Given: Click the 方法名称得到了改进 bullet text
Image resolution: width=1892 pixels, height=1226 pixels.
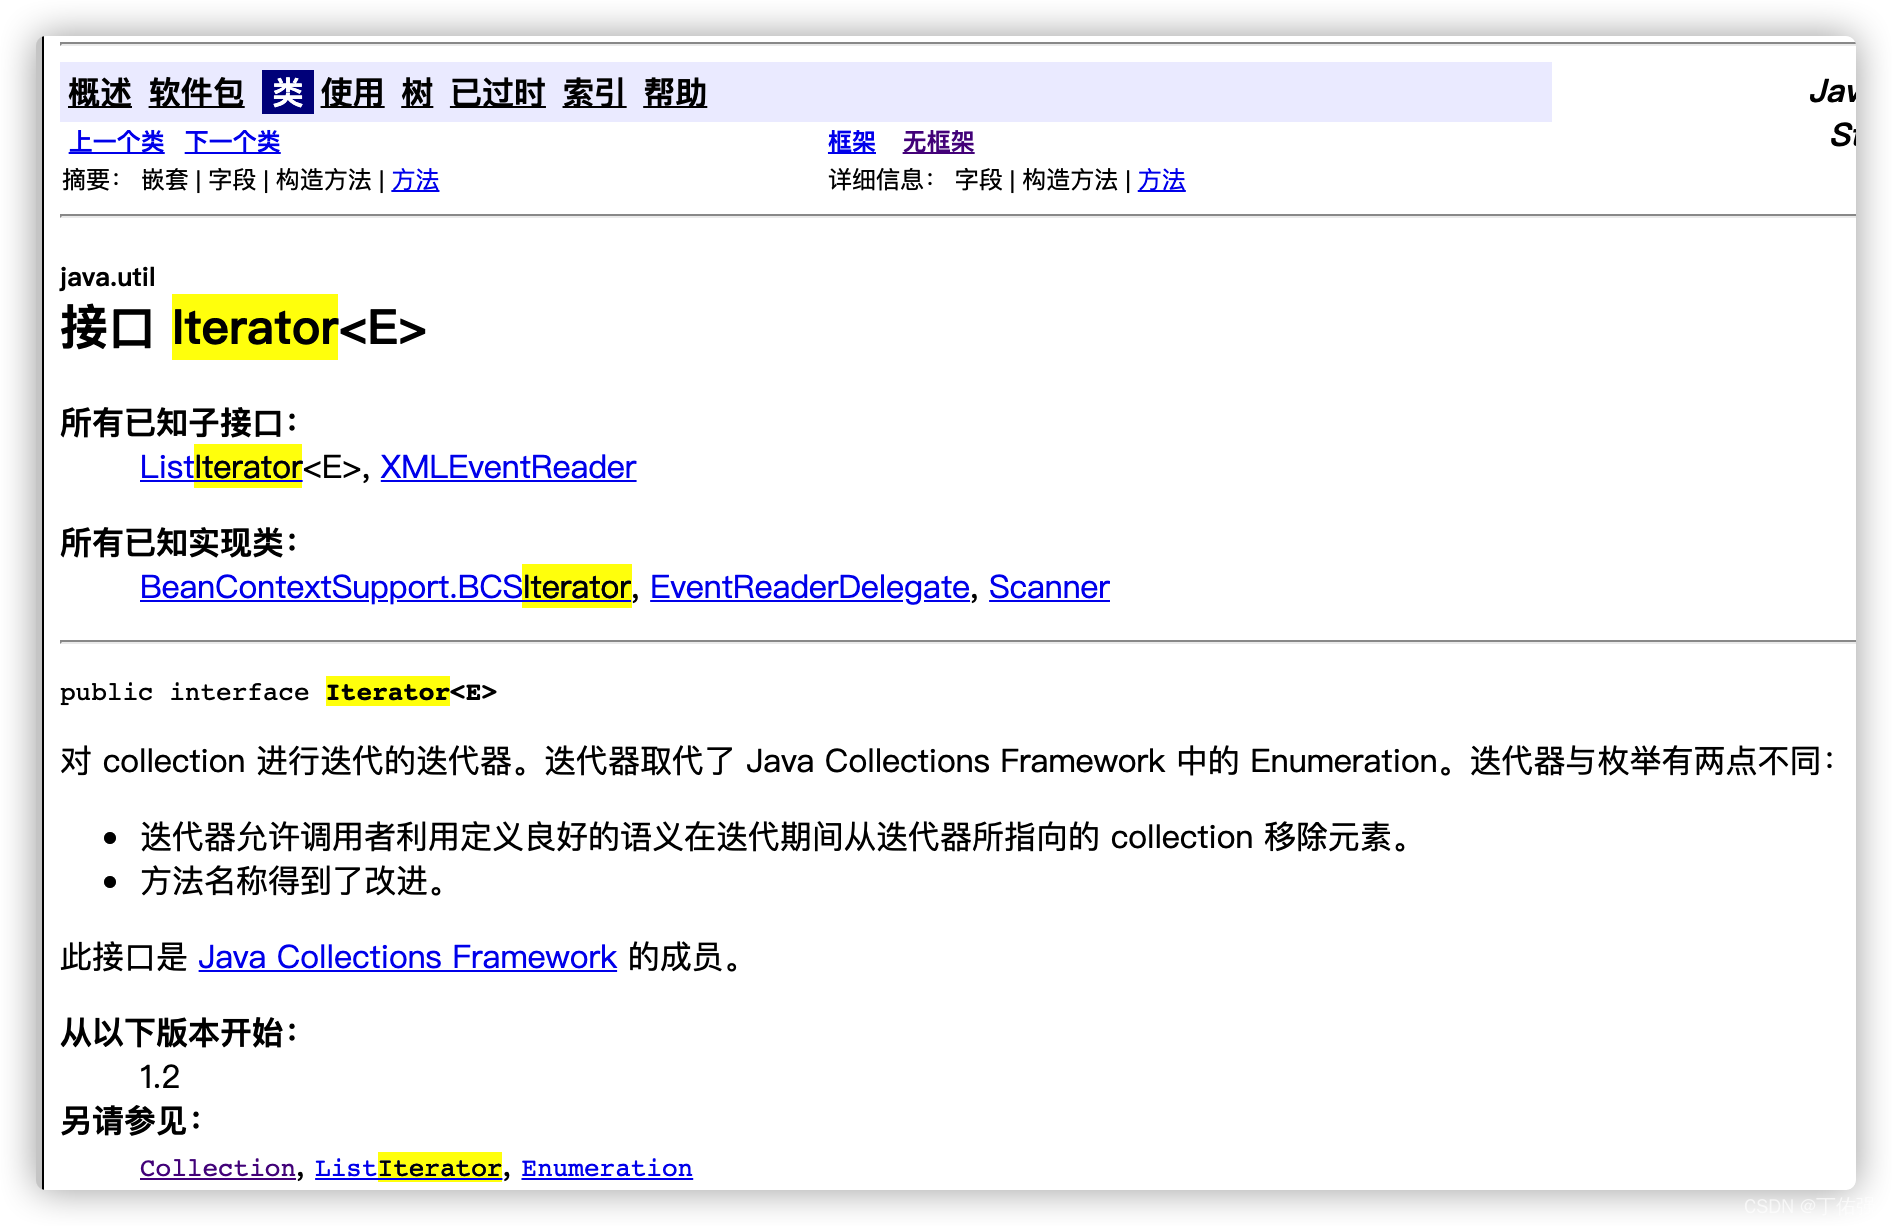Looking at the screenshot, I should pyautogui.click(x=293, y=881).
